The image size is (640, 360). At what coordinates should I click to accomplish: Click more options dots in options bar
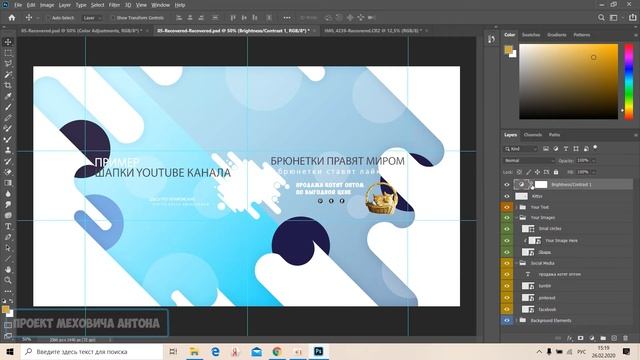tap(287, 18)
